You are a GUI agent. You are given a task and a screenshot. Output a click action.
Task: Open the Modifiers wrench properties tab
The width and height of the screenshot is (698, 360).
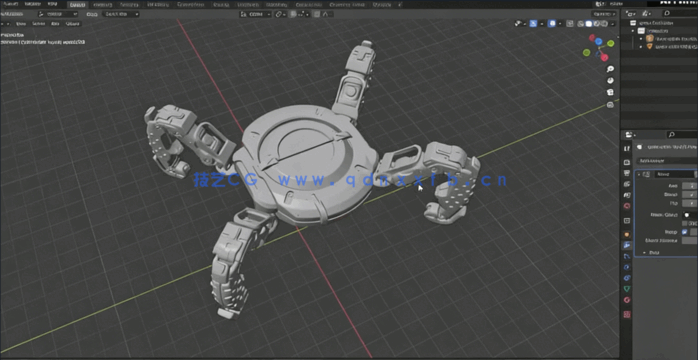627,245
